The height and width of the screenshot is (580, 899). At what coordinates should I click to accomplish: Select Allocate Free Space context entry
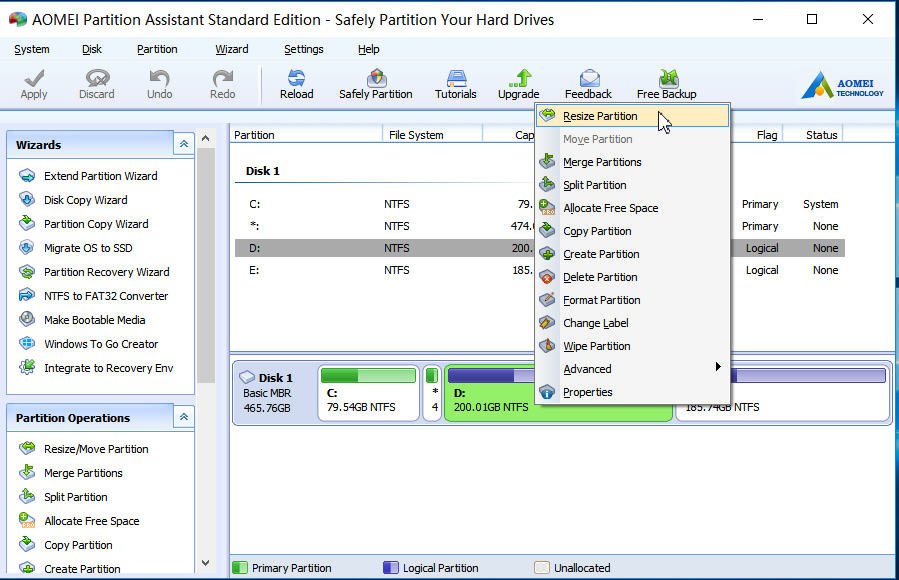633,208
